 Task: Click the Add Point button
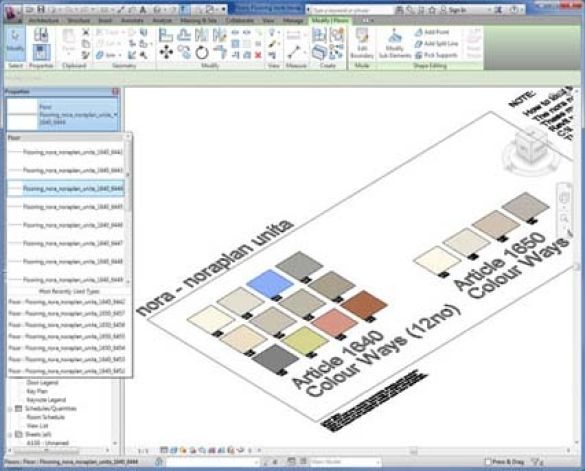[432, 32]
